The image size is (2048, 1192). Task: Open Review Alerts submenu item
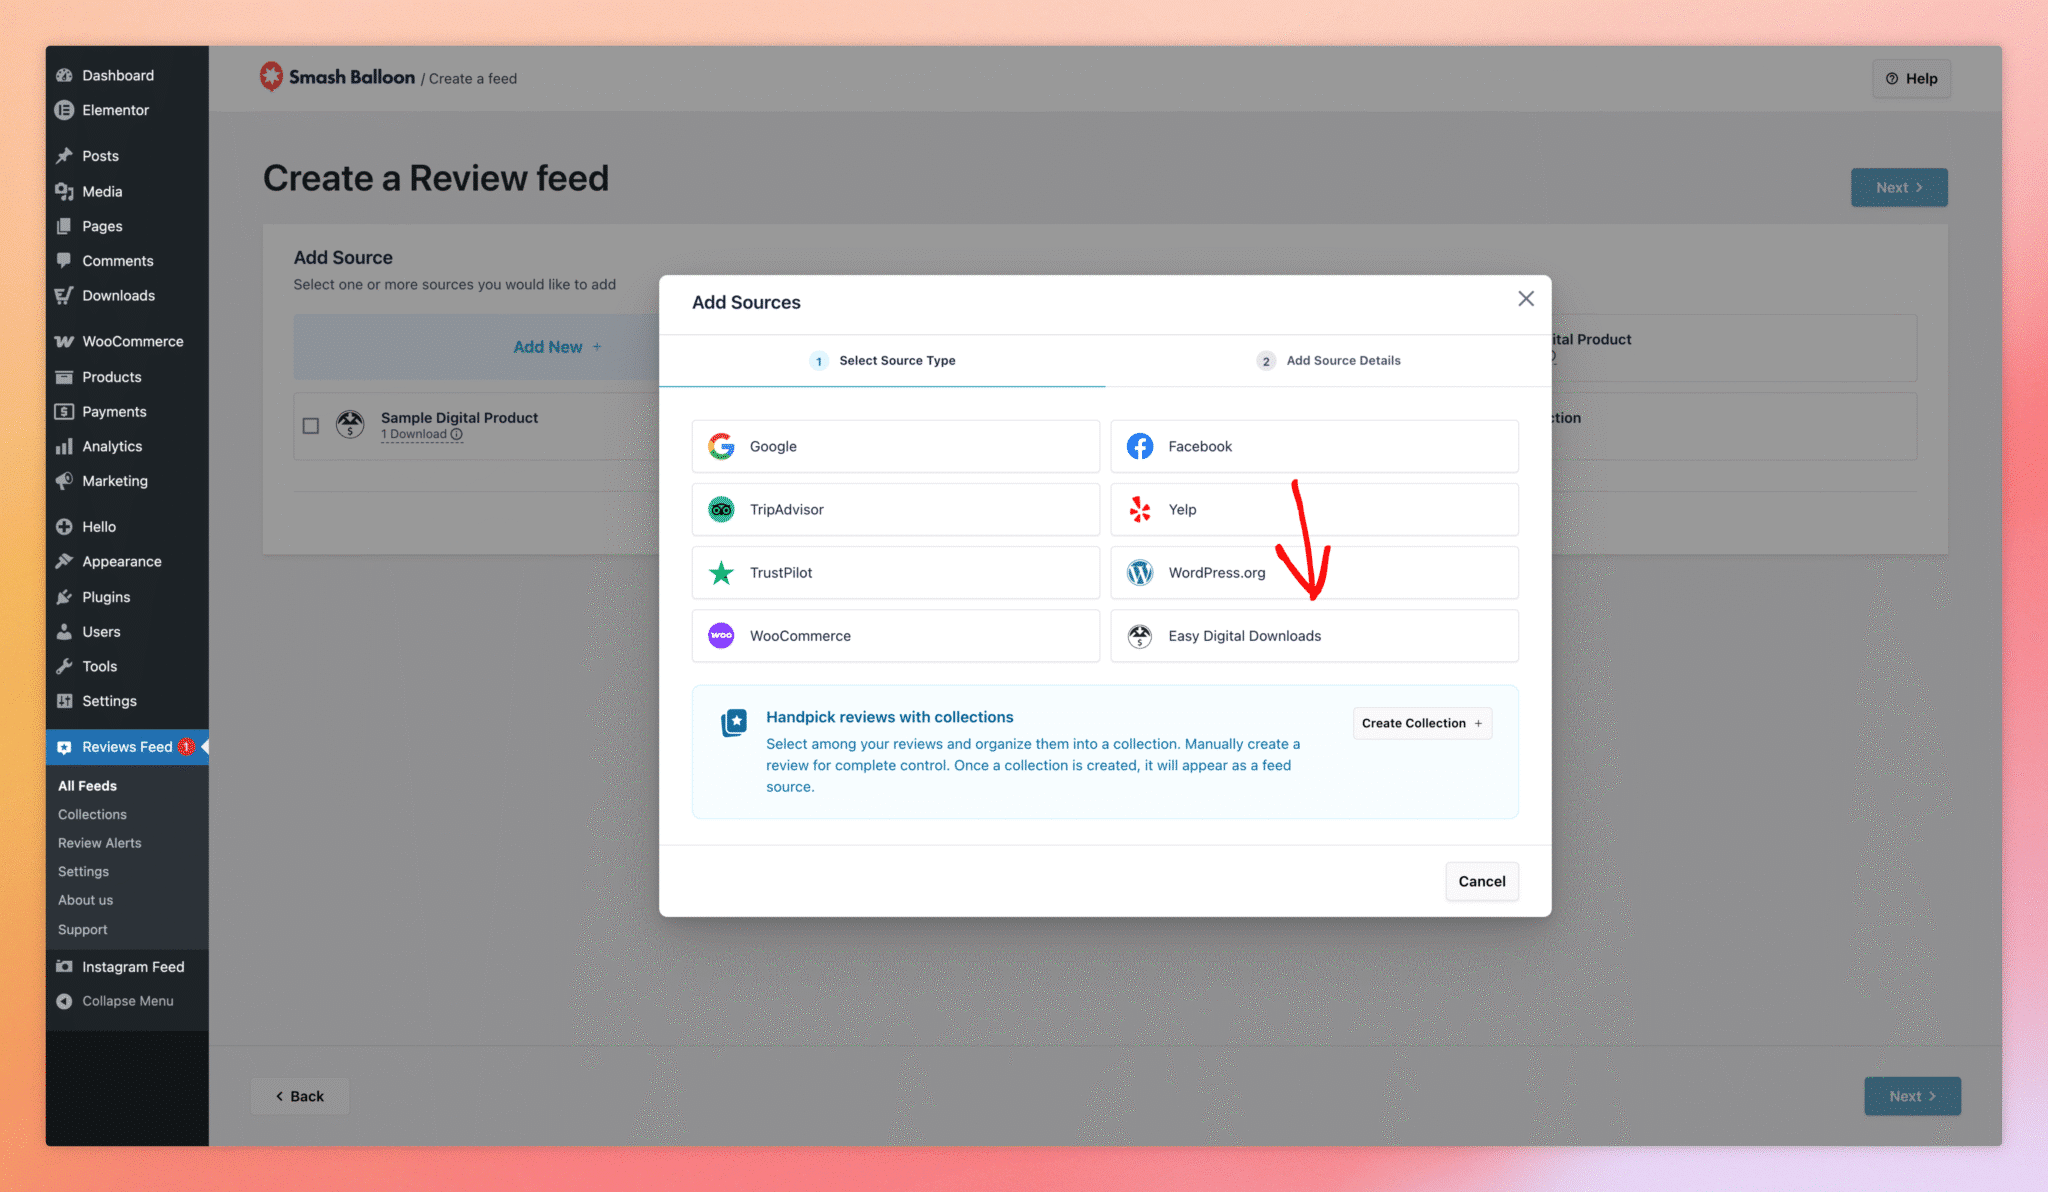coord(99,843)
